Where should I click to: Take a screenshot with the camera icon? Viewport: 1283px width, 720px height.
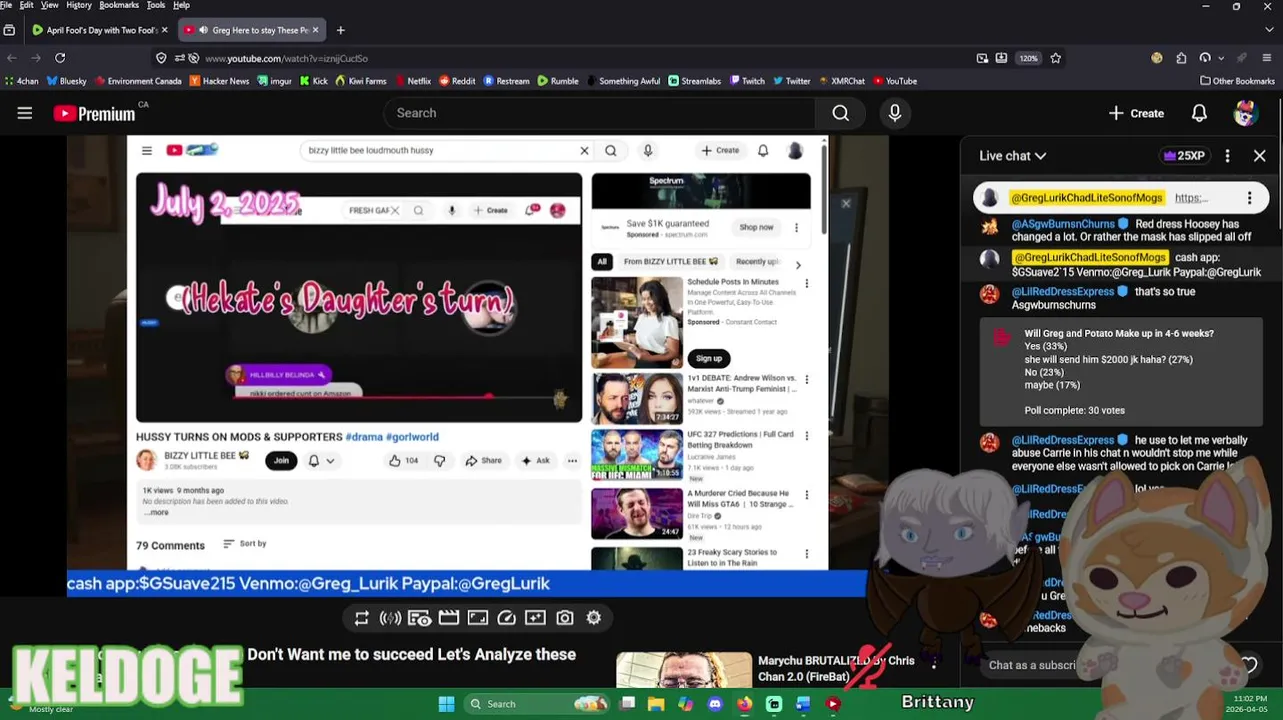[x=565, y=618]
